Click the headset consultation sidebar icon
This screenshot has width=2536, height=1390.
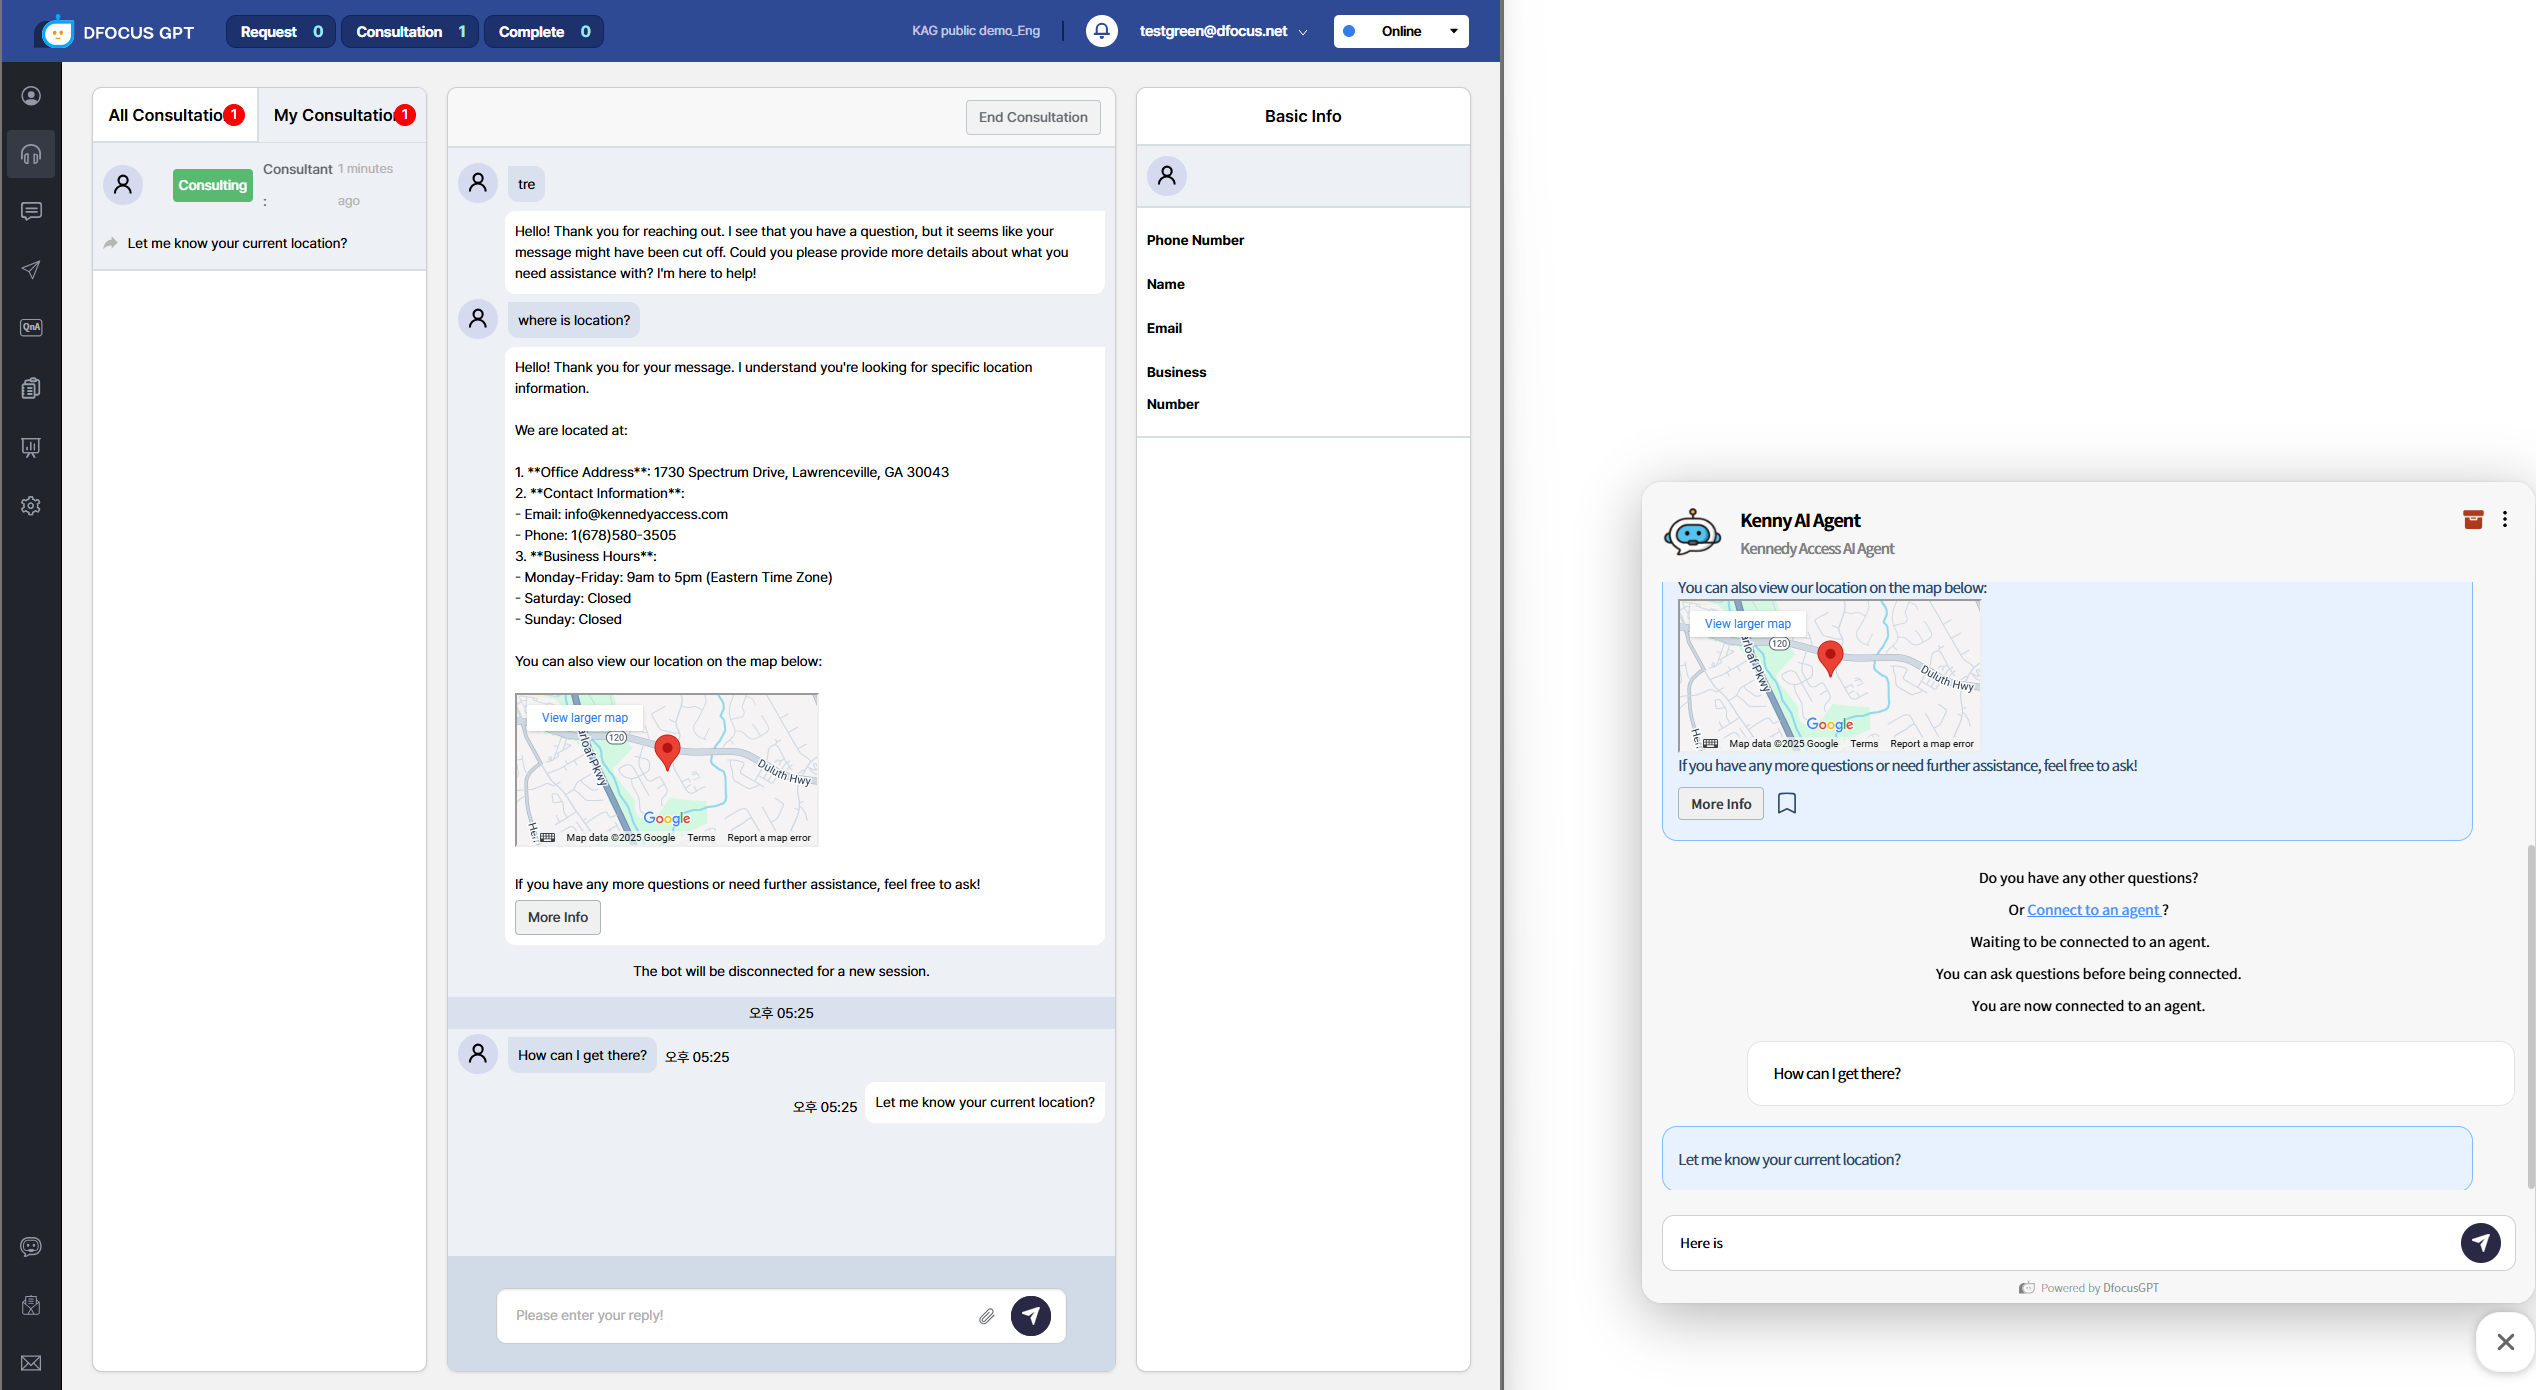tap(31, 154)
